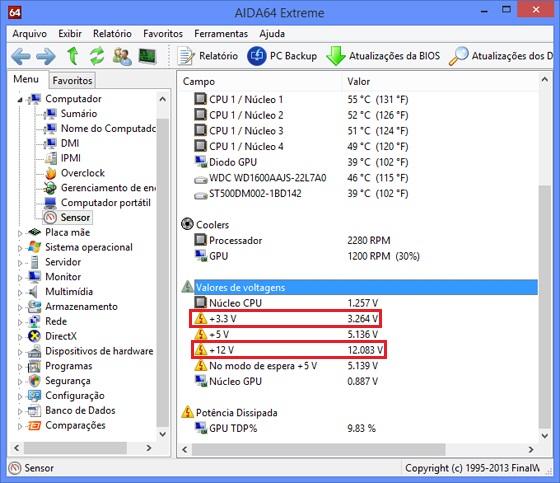The height and width of the screenshot is (483, 560).
Task: Select the Menu tab in sidebar
Action: (x=26, y=79)
